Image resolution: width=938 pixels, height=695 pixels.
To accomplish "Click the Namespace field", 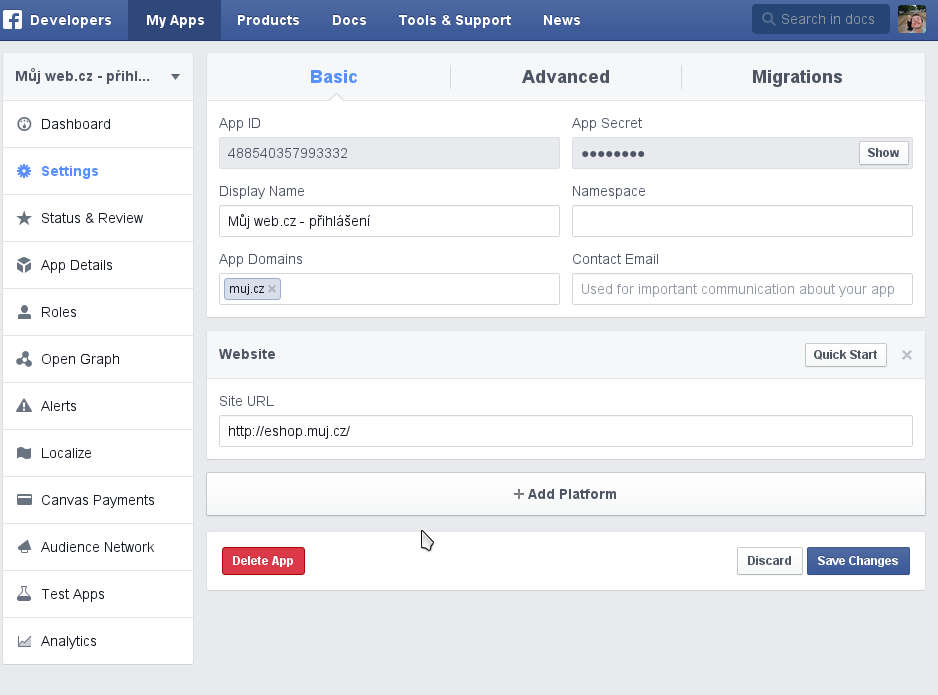I will [x=742, y=221].
